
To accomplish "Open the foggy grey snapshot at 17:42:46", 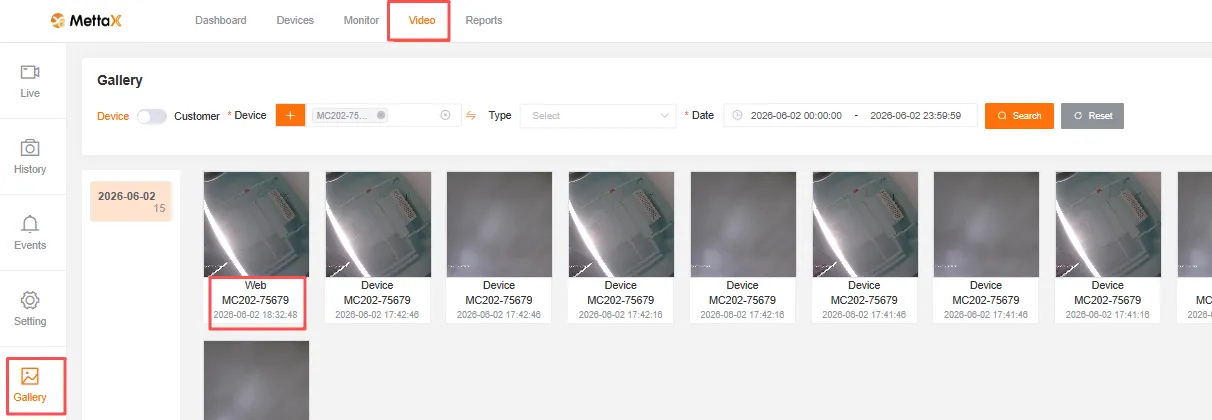I will point(499,224).
